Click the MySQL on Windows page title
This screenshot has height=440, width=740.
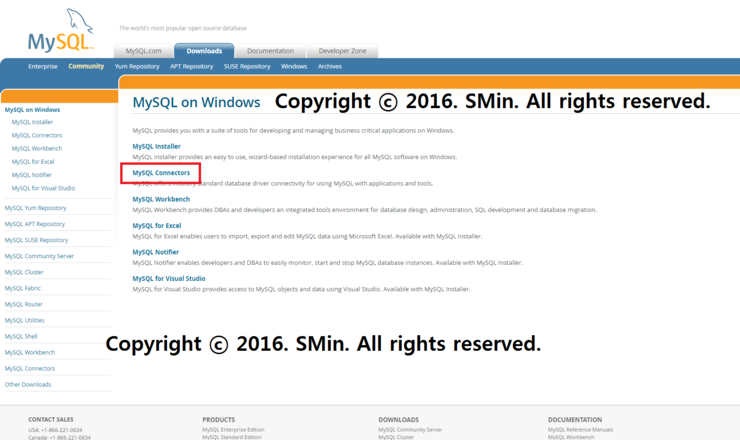pos(196,102)
